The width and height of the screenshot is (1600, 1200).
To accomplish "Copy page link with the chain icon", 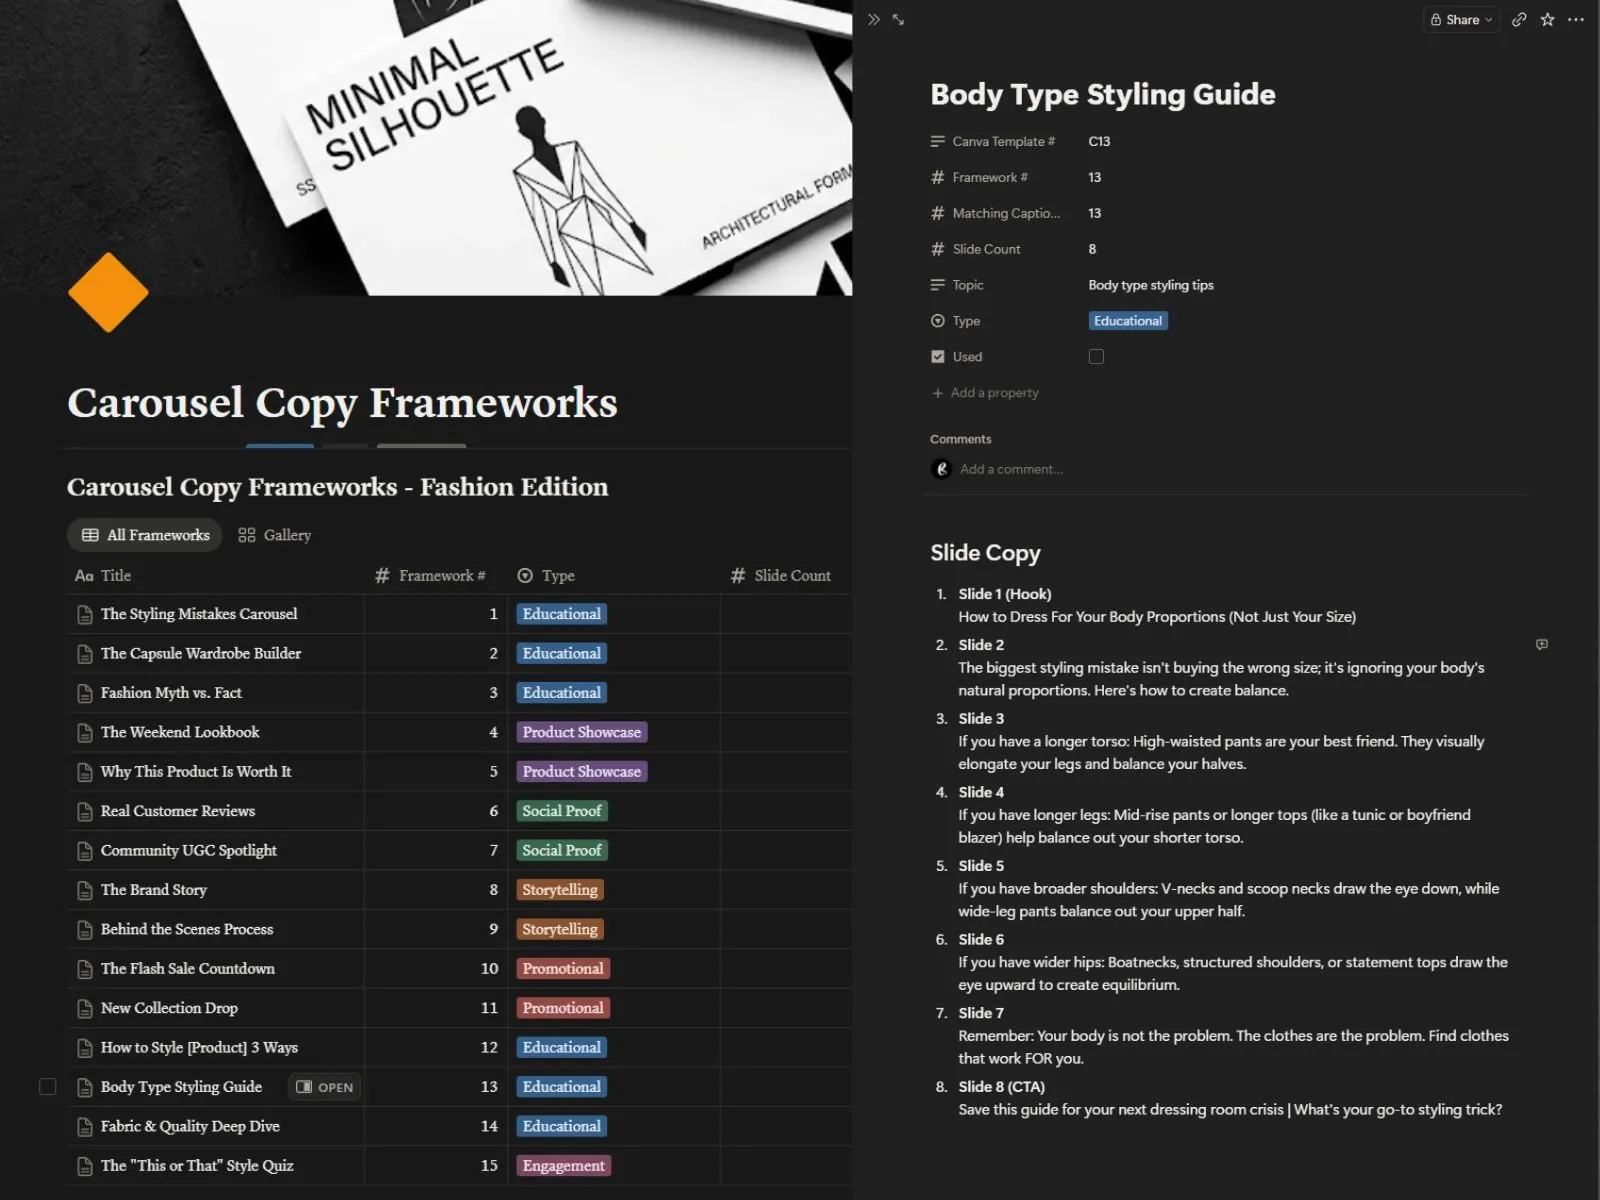I will pyautogui.click(x=1519, y=19).
